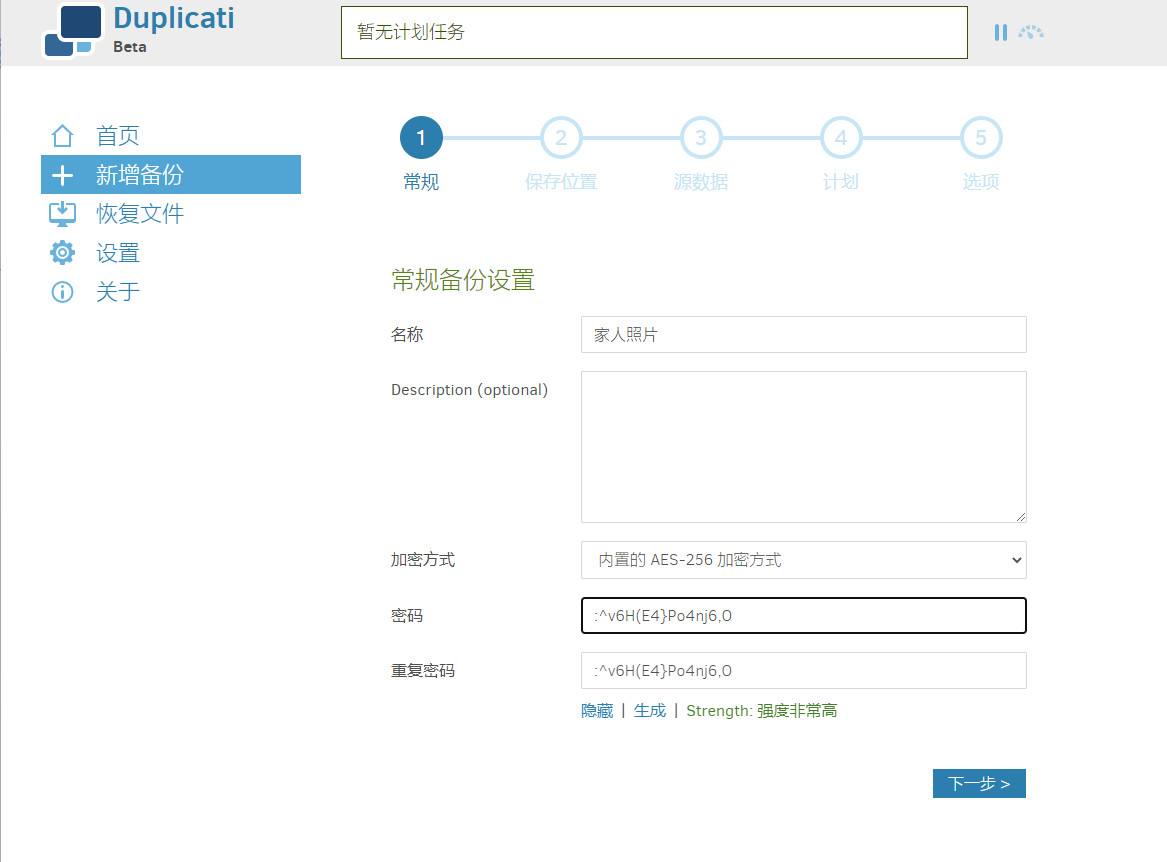This screenshot has height=862, width=1167.
Task: Focus the 名称 name input field
Action: (x=803, y=335)
